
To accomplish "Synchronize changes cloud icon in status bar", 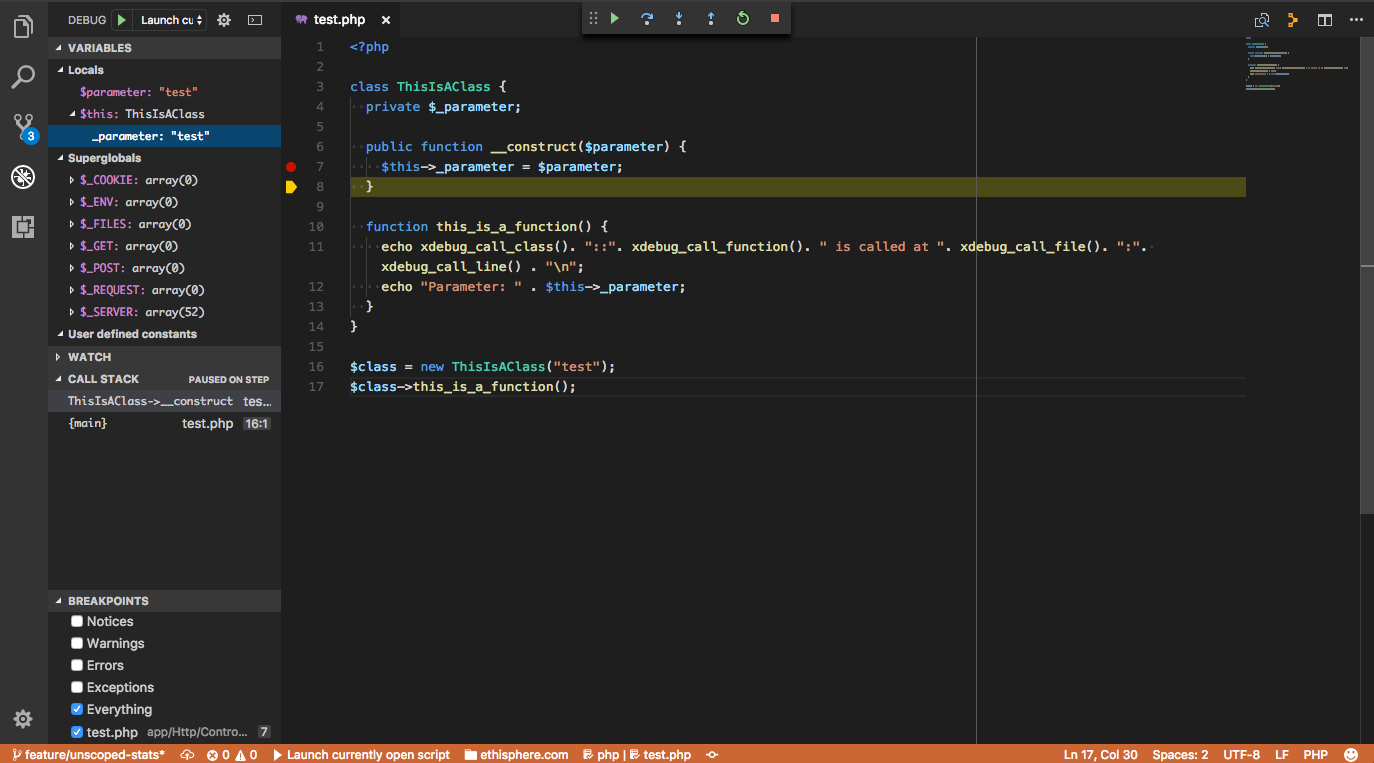I will [x=186, y=755].
